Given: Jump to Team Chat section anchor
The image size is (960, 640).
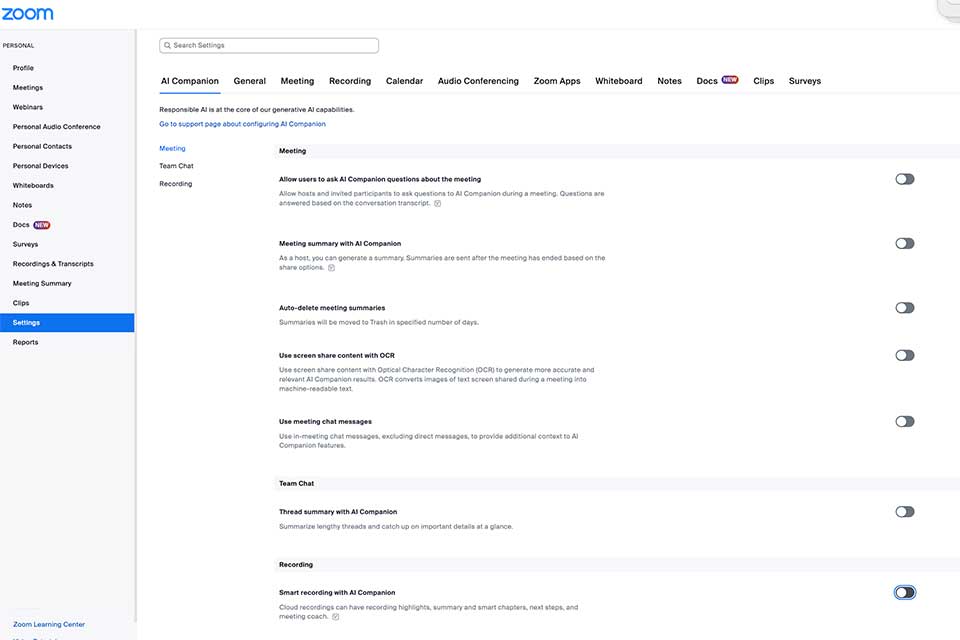Looking at the screenshot, I should (x=176, y=166).
